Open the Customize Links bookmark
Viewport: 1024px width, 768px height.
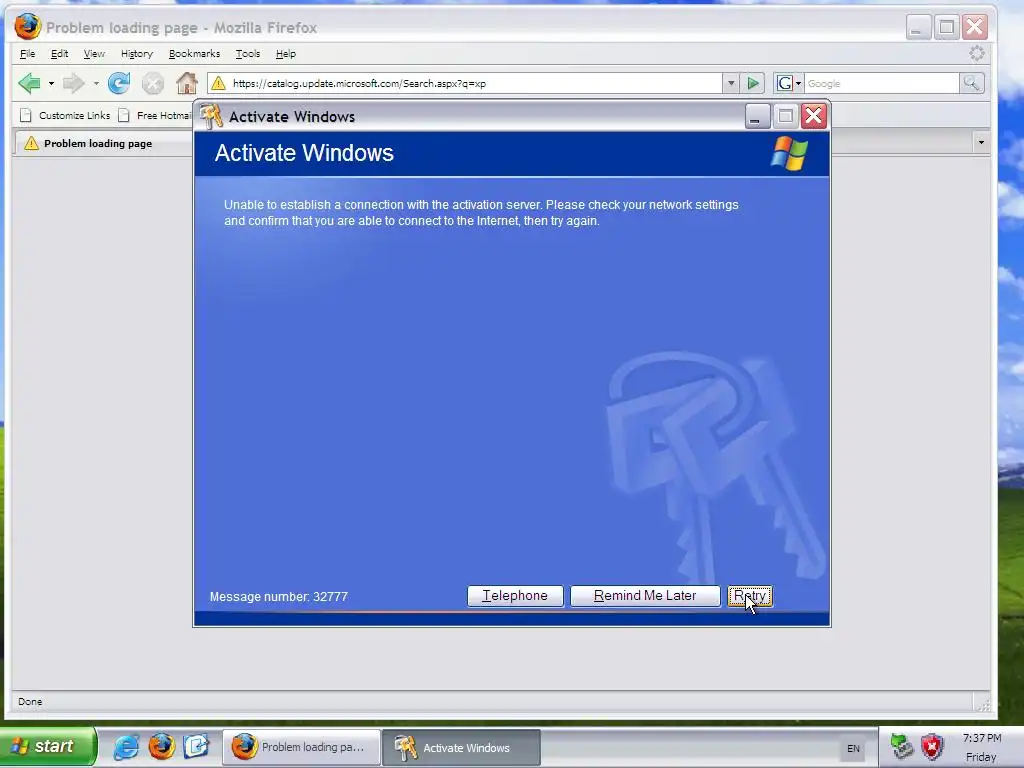click(x=65, y=116)
